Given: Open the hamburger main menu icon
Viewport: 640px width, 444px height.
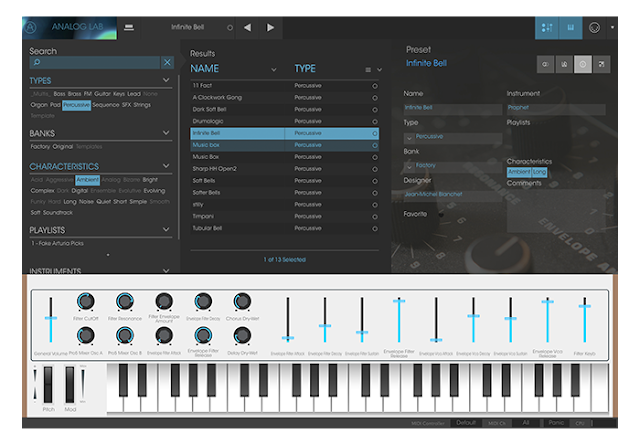Looking at the screenshot, I should click(x=129, y=27).
